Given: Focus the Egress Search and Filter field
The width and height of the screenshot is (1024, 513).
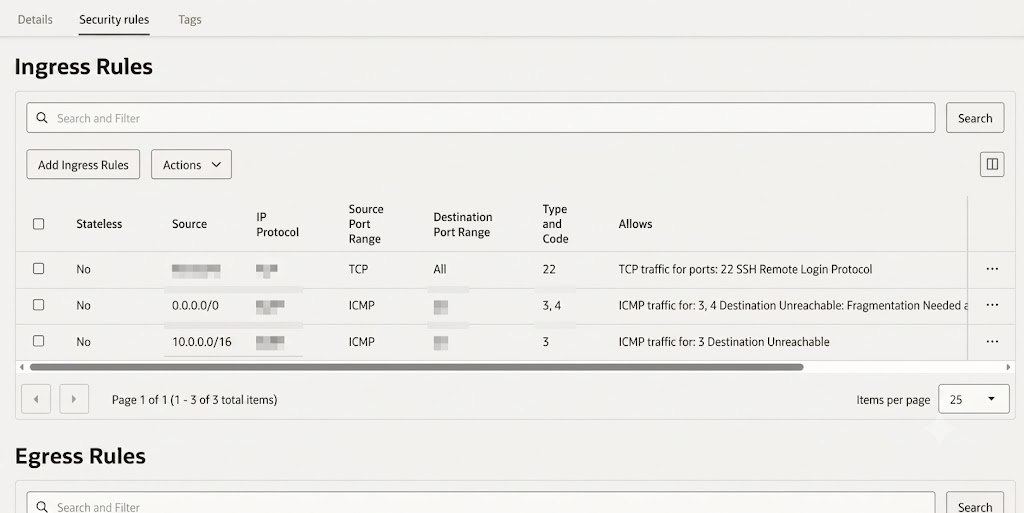Looking at the screenshot, I should pos(481,505).
